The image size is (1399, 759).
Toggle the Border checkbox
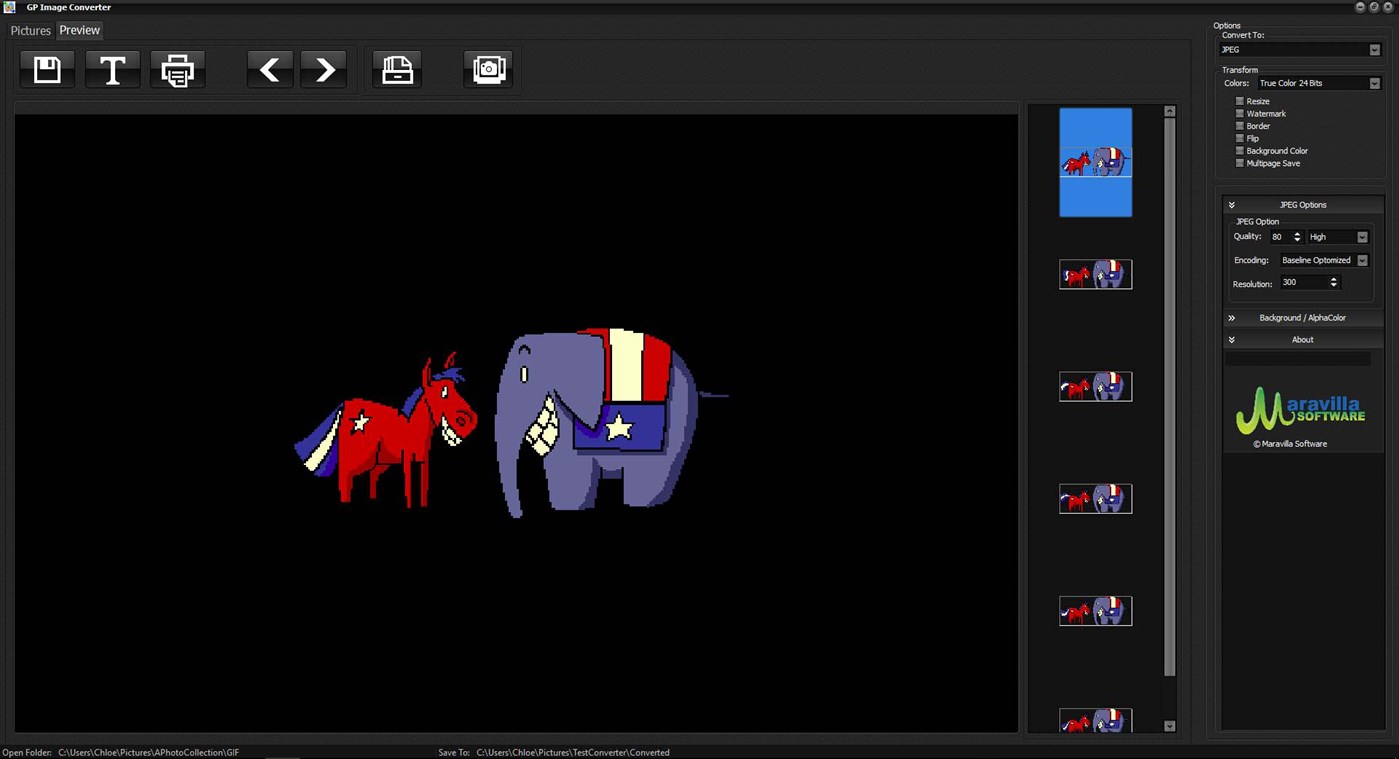click(1240, 126)
